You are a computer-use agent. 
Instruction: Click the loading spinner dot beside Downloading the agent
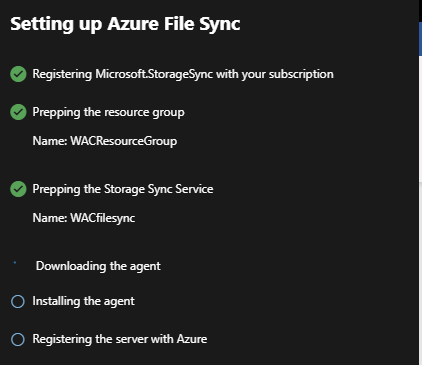click(15, 263)
